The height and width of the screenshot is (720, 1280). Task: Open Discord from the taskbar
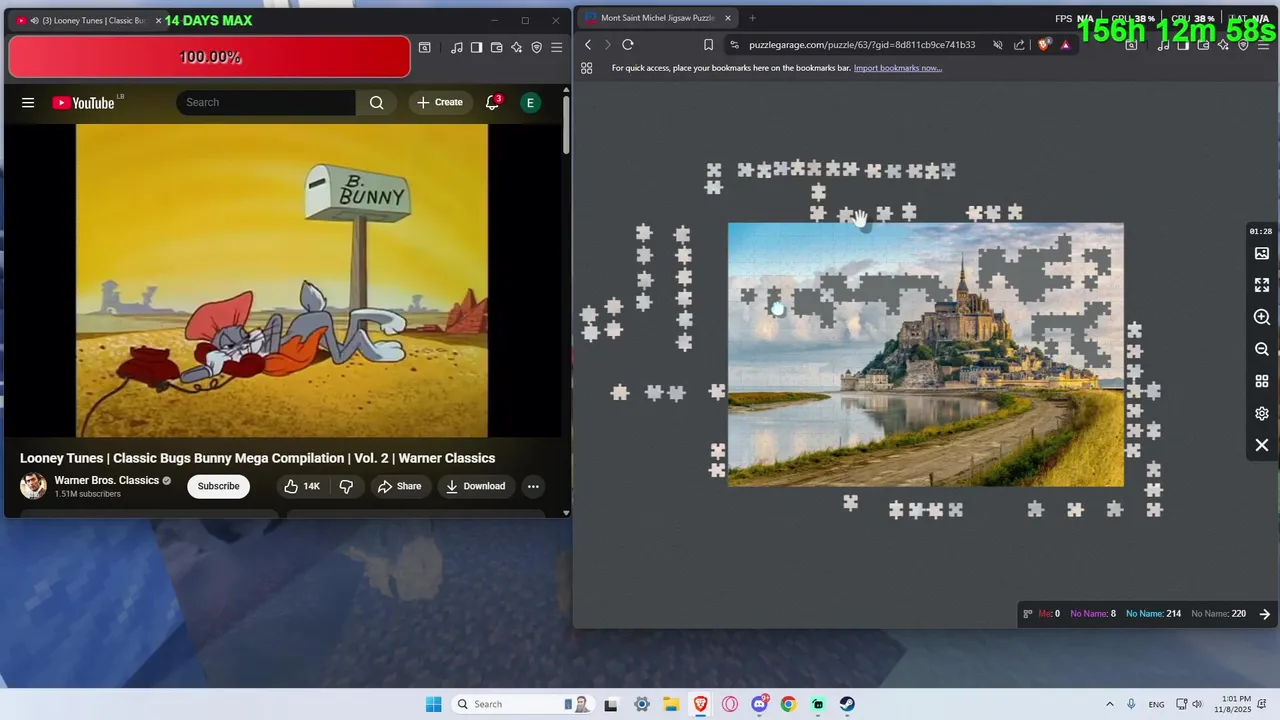tap(759, 704)
